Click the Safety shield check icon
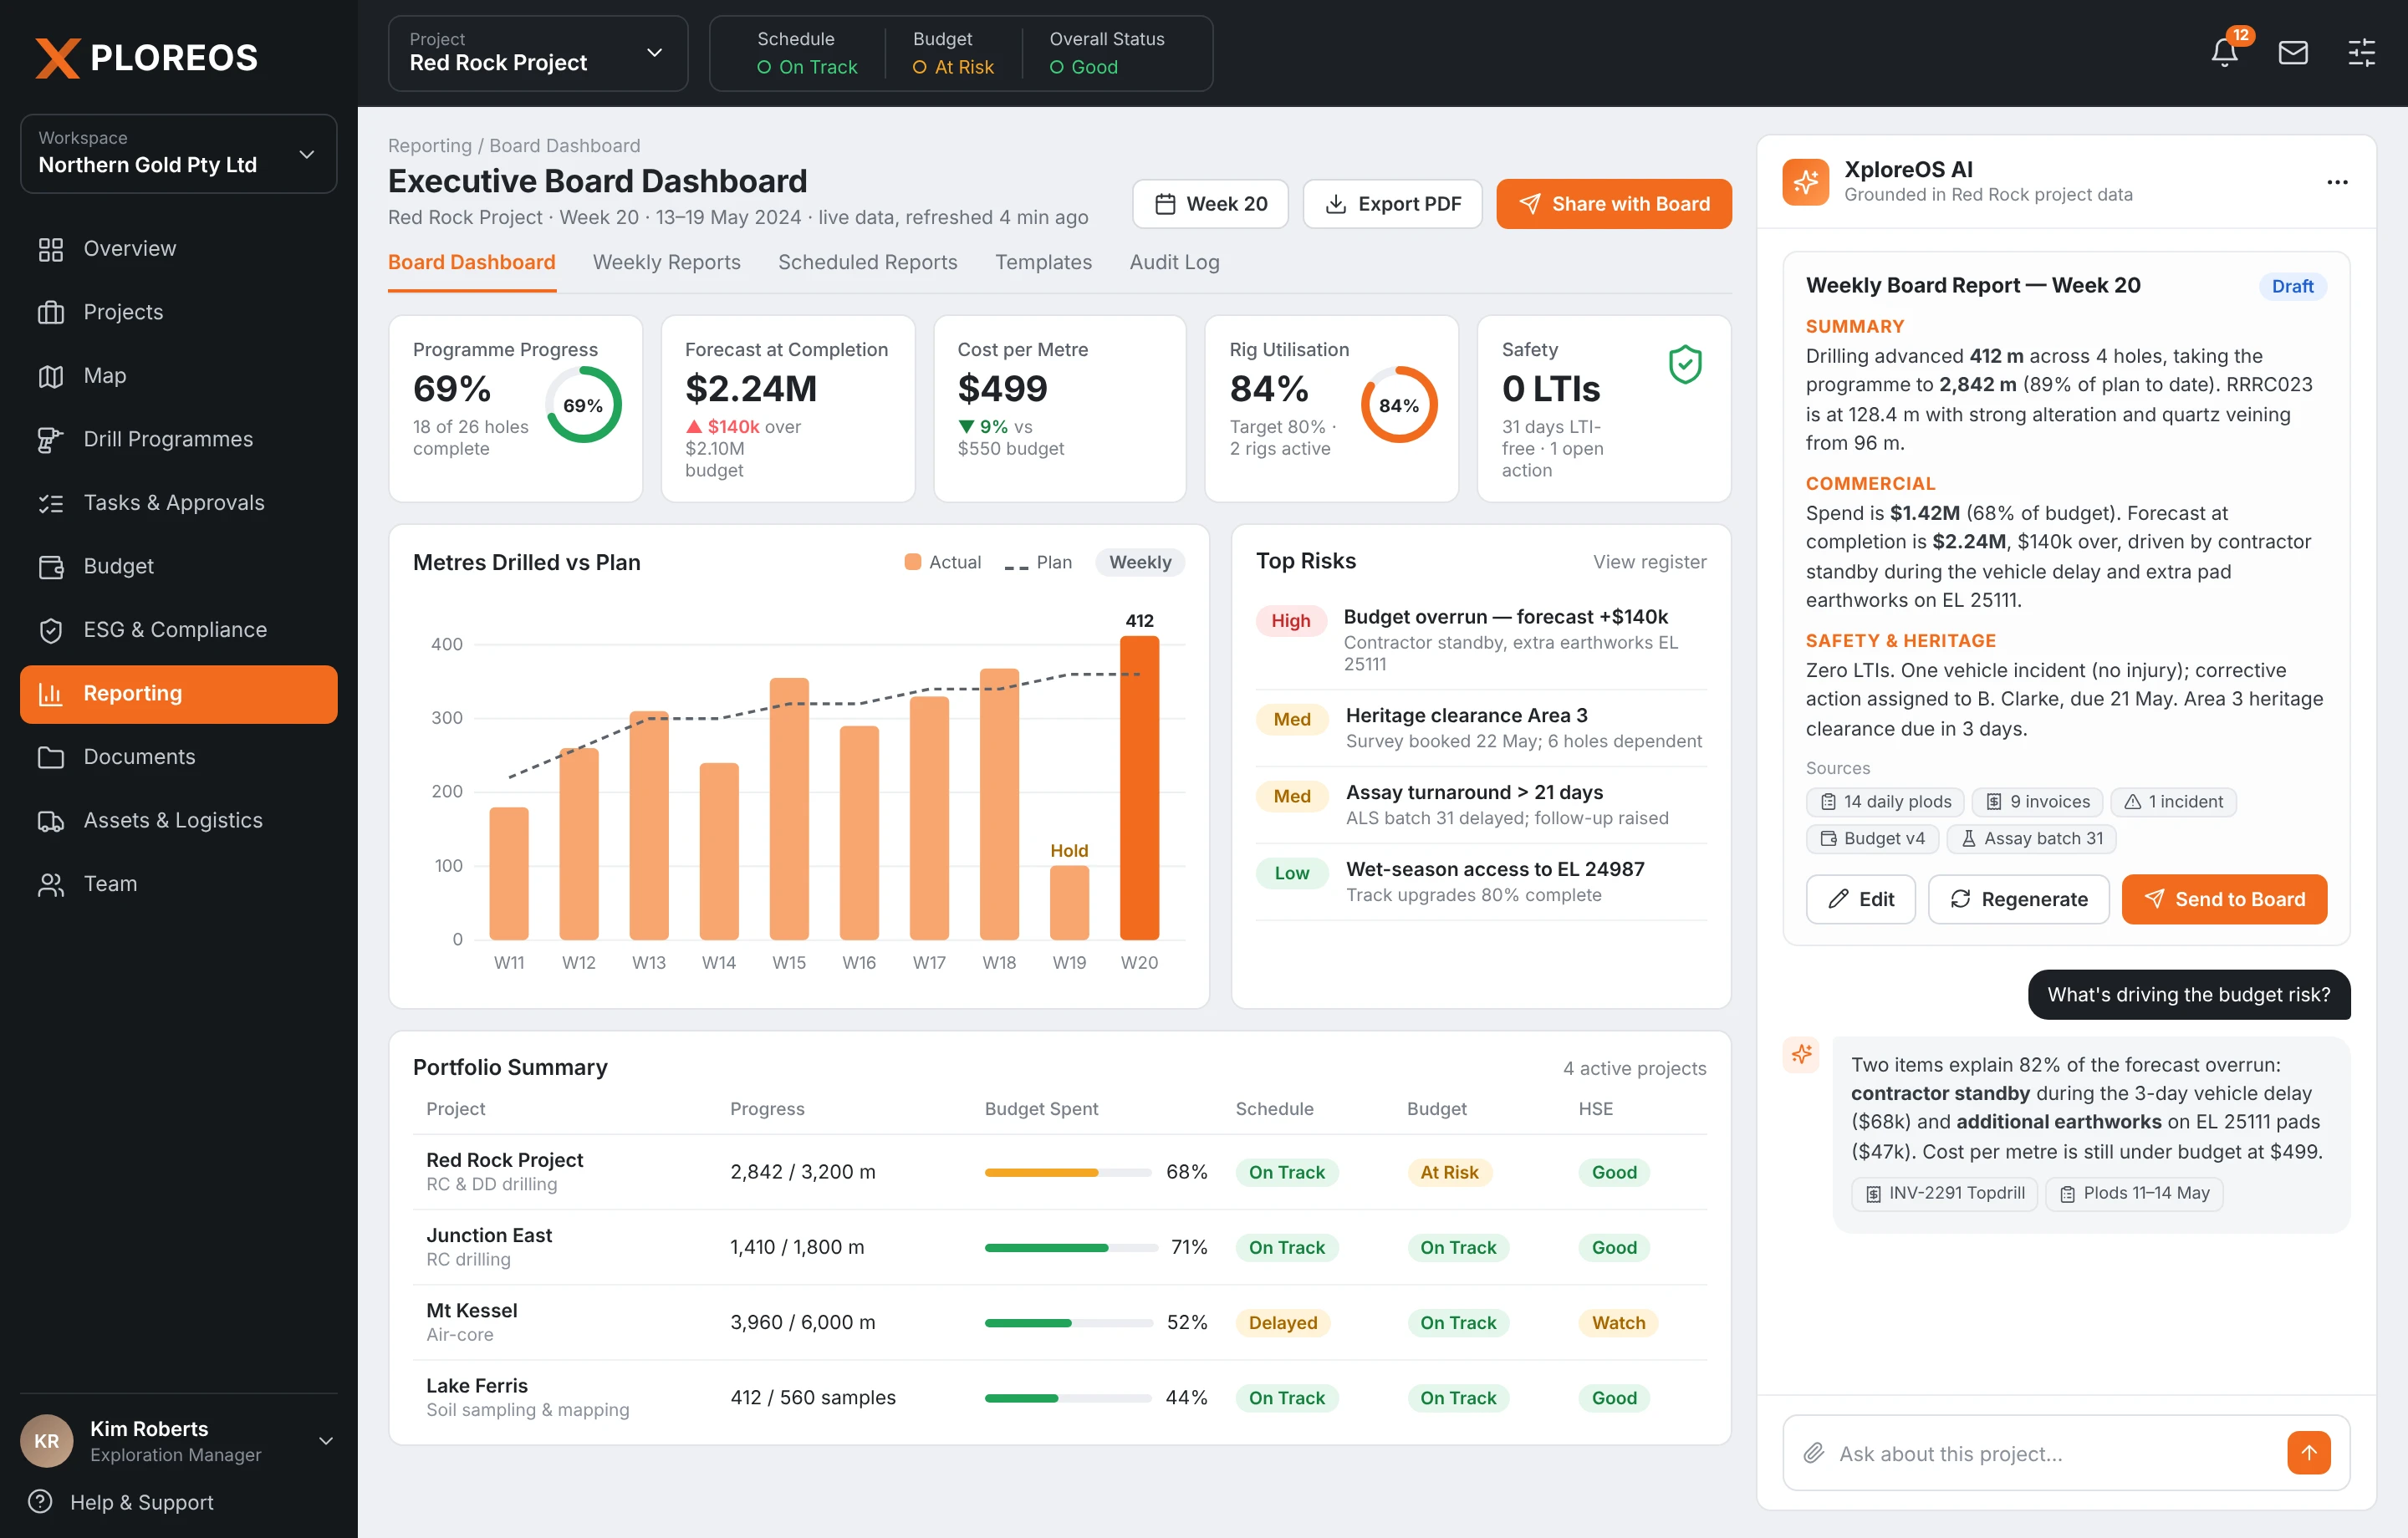Viewport: 2408px width, 1538px height. (x=1685, y=365)
